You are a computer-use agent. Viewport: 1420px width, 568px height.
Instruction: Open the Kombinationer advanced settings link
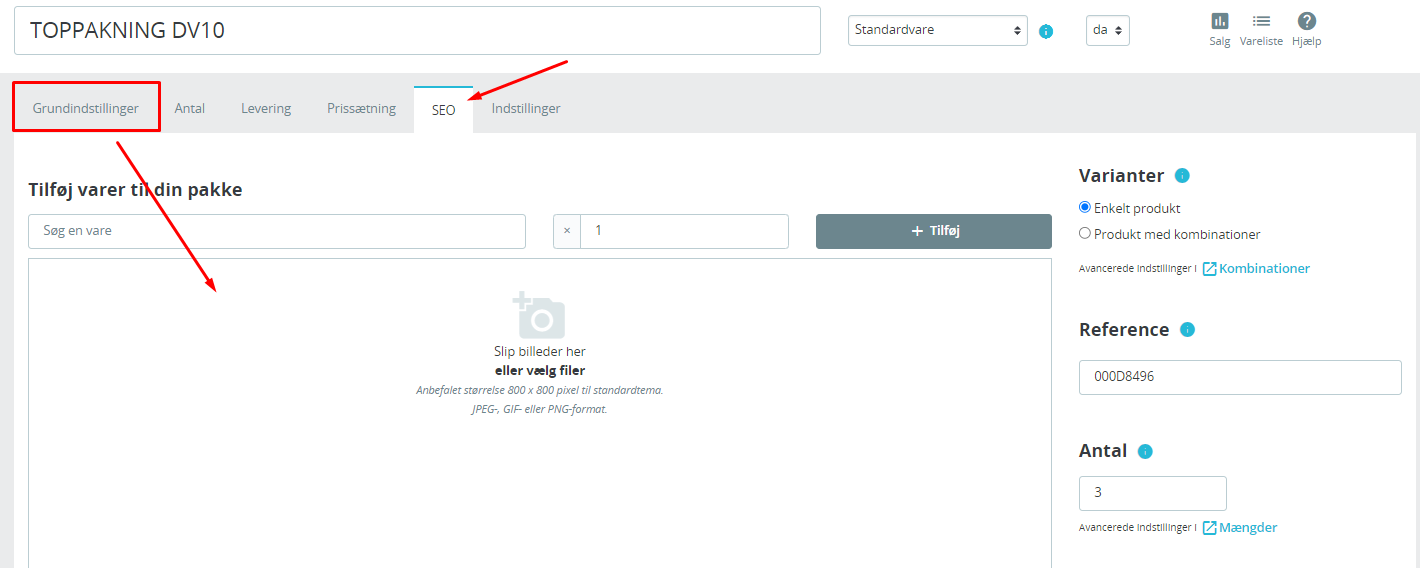click(x=1264, y=269)
